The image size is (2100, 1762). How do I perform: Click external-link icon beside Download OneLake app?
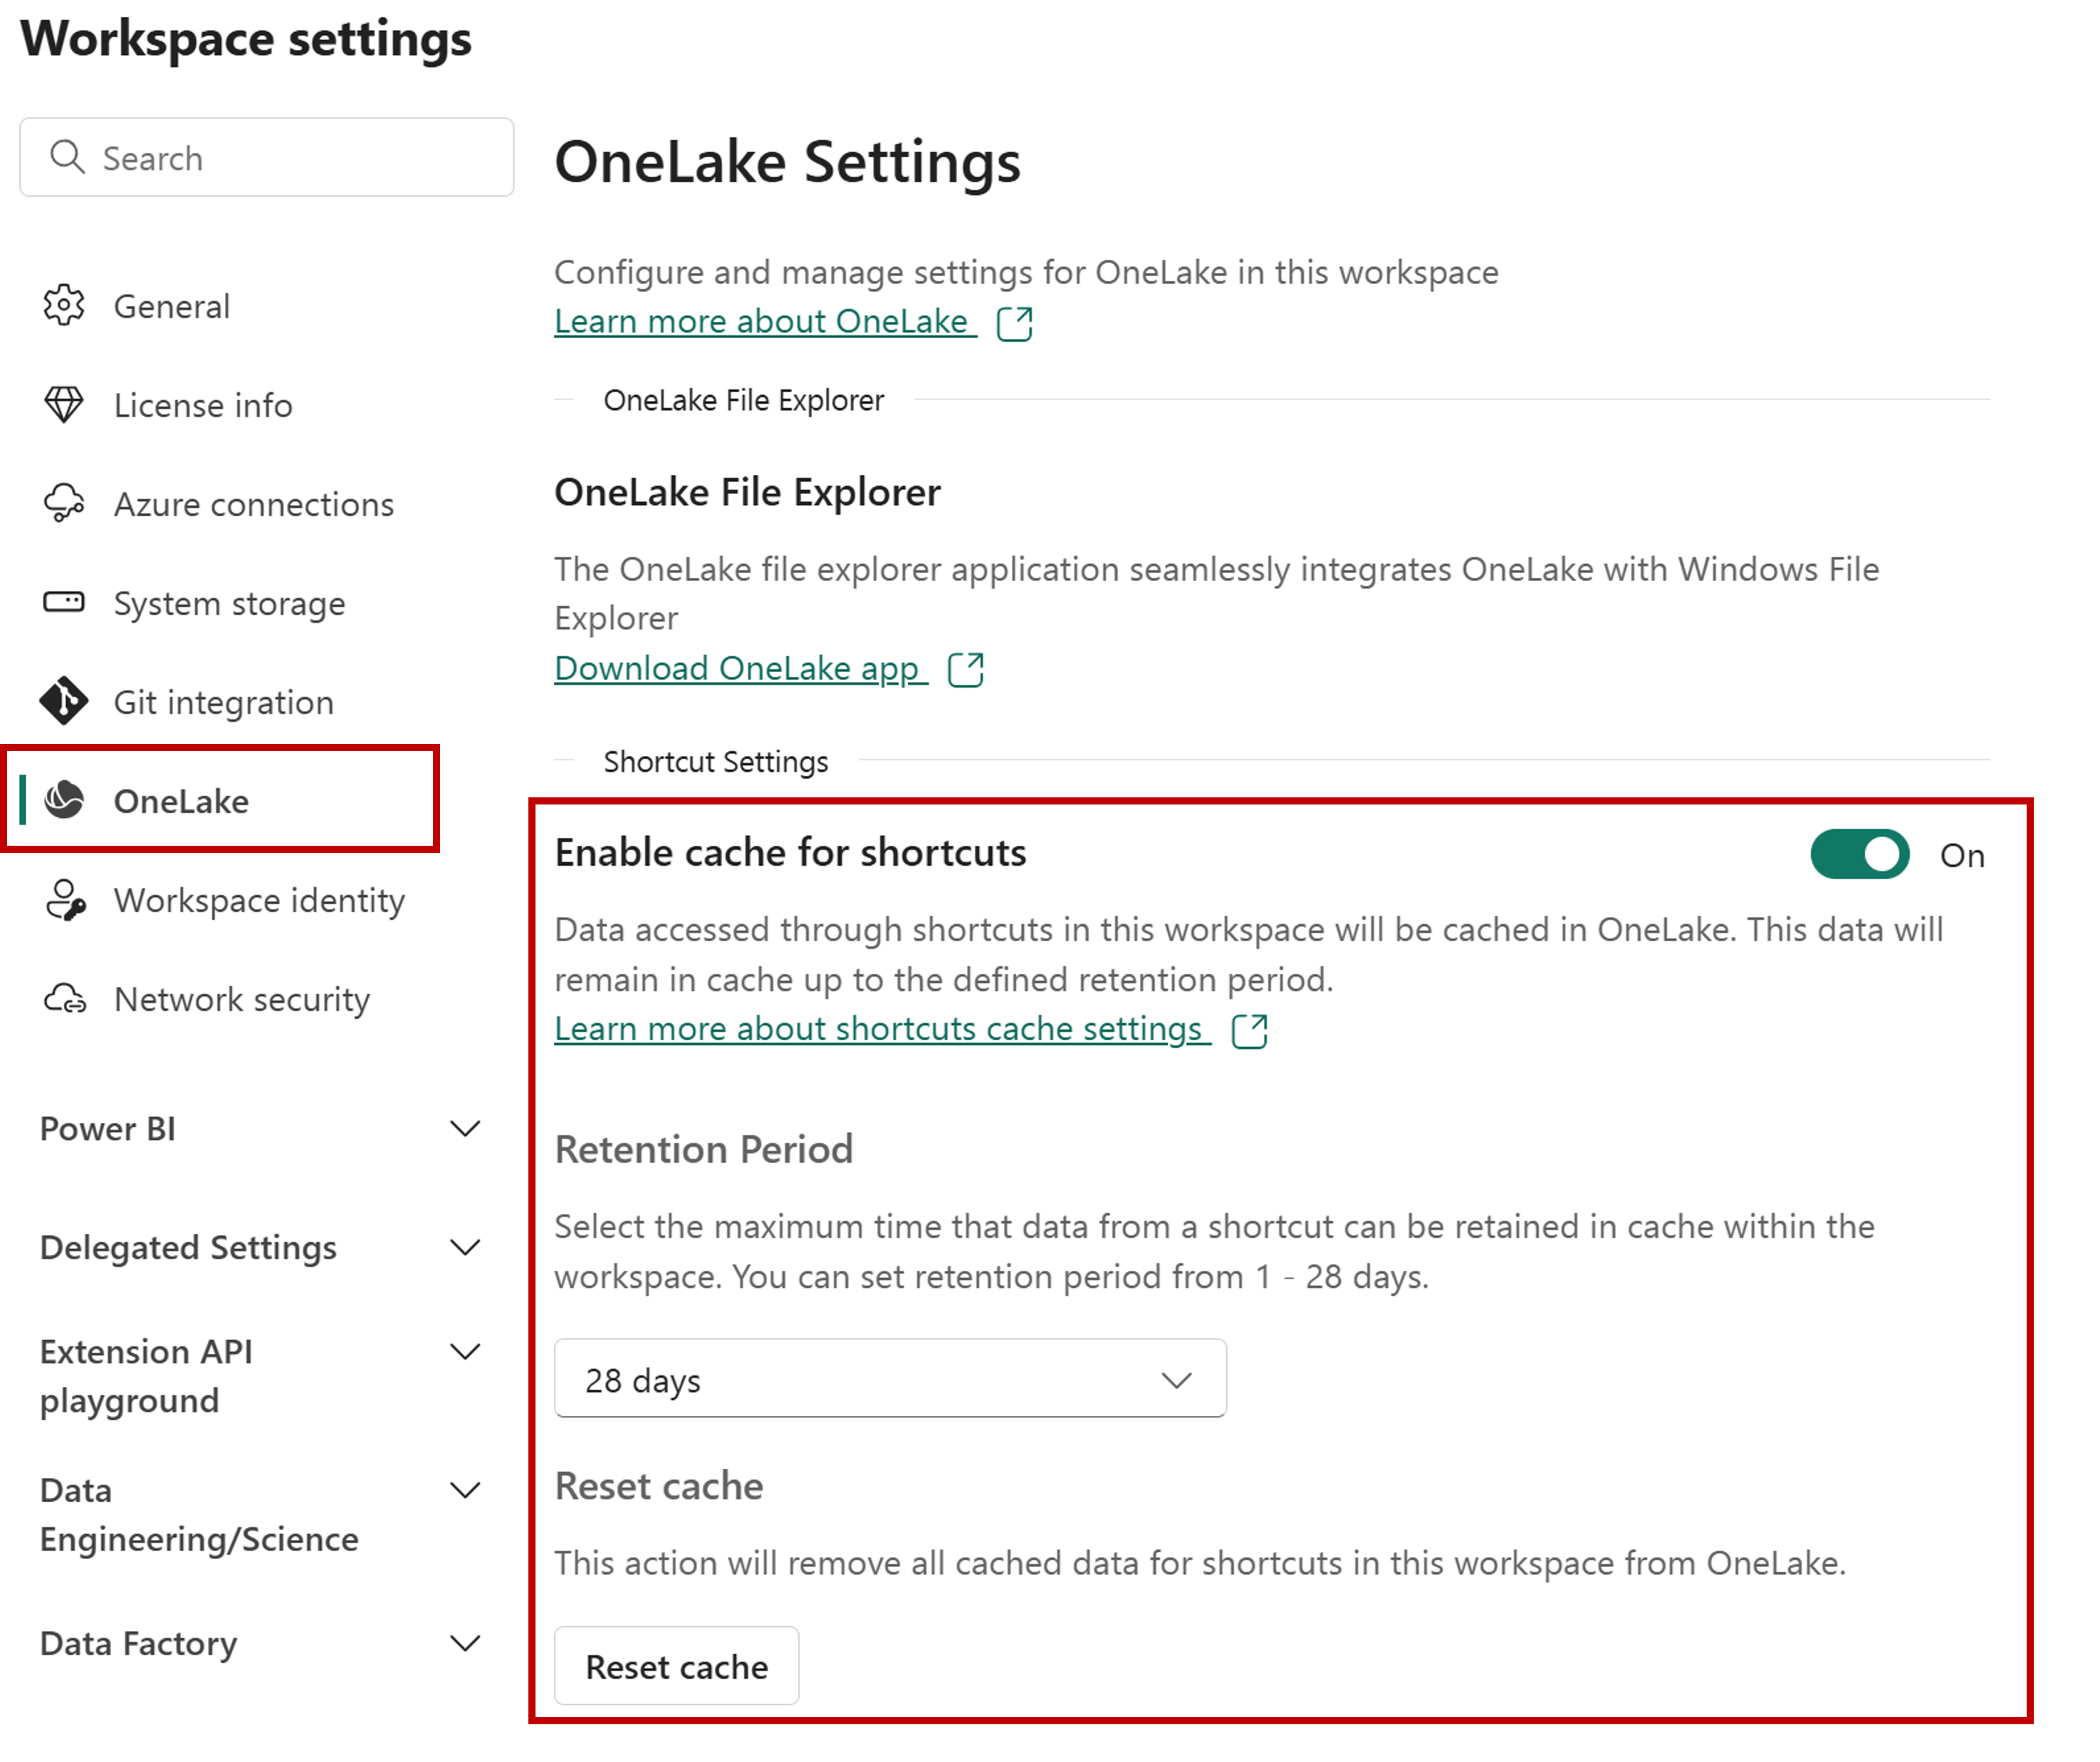coord(966,669)
